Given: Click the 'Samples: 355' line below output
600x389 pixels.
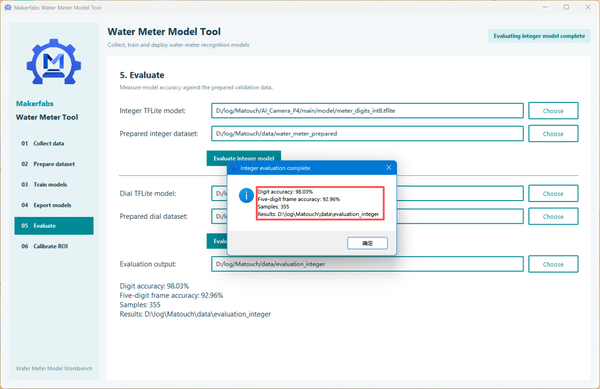Looking at the screenshot, I should [140, 305].
